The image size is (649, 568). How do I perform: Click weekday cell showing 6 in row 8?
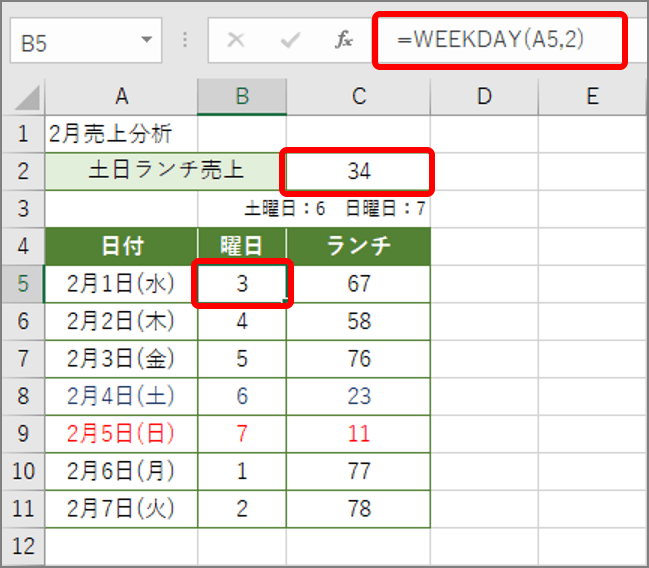pyautogui.click(x=242, y=397)
